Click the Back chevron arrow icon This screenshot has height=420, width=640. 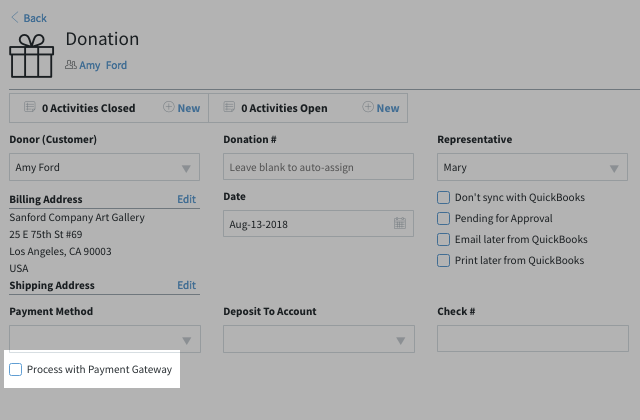tap(15, 18)
